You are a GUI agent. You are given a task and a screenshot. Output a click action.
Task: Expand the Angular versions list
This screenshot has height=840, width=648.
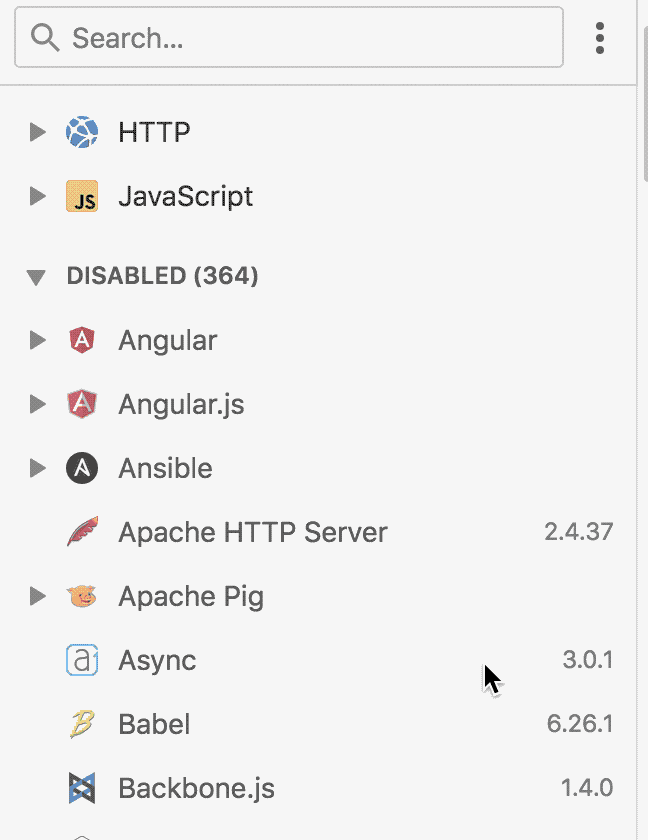pos(37,340)
